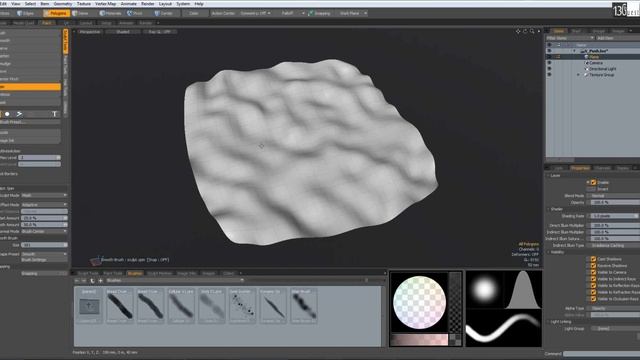Click the Mesh item icon in Items list
The width and height of the screenshot is (640, 360).
587,57
